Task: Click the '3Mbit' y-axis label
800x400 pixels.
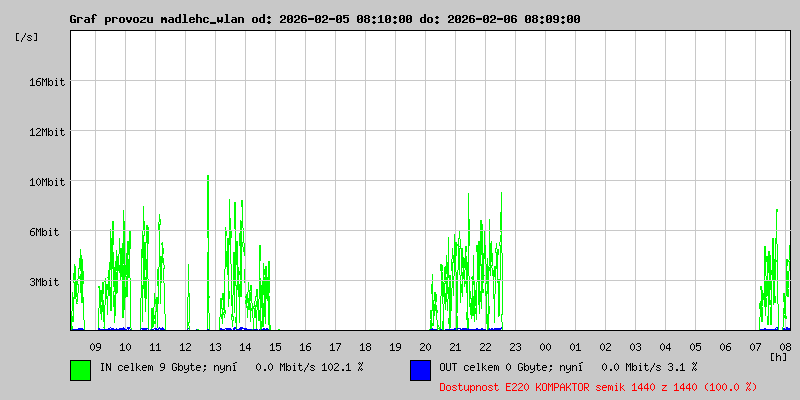Action: click(x=44, y=282)
